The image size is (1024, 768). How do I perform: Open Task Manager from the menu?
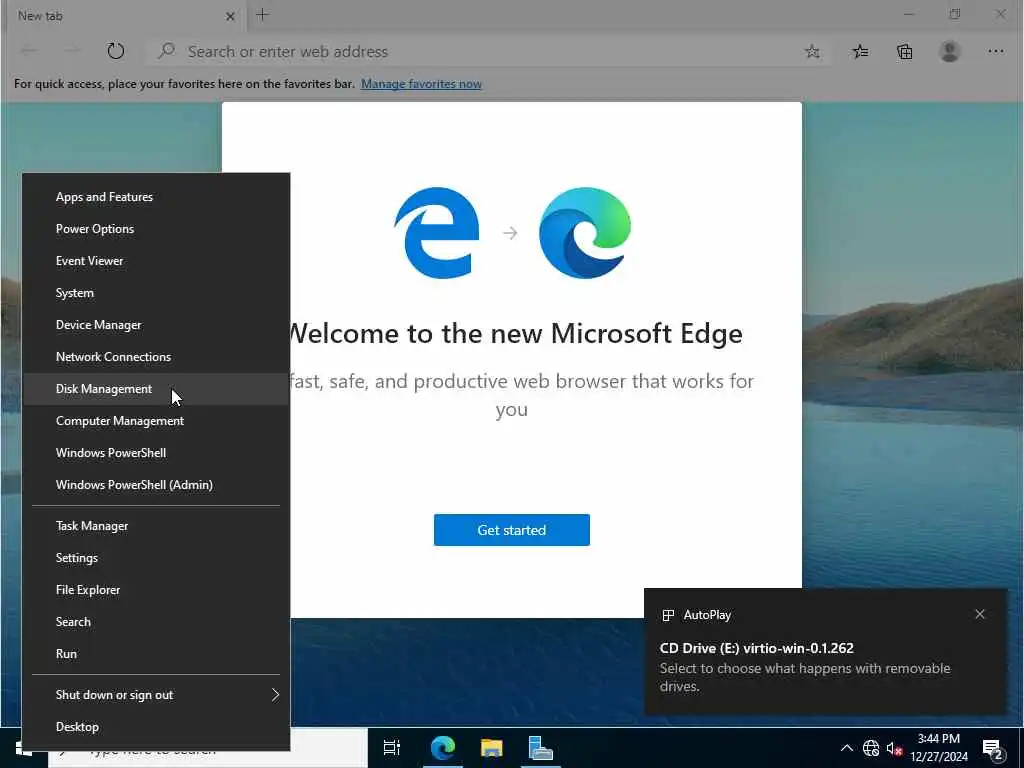(x=157, y=526)
